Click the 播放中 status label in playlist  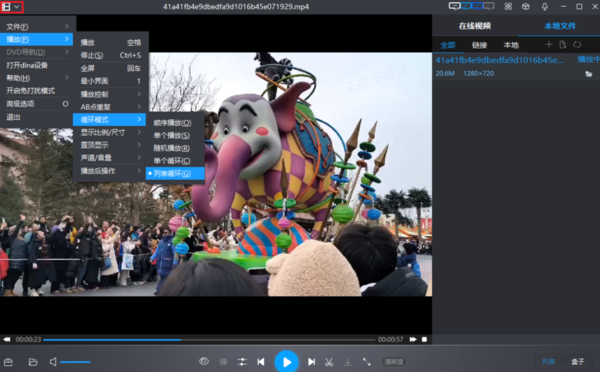589,59
